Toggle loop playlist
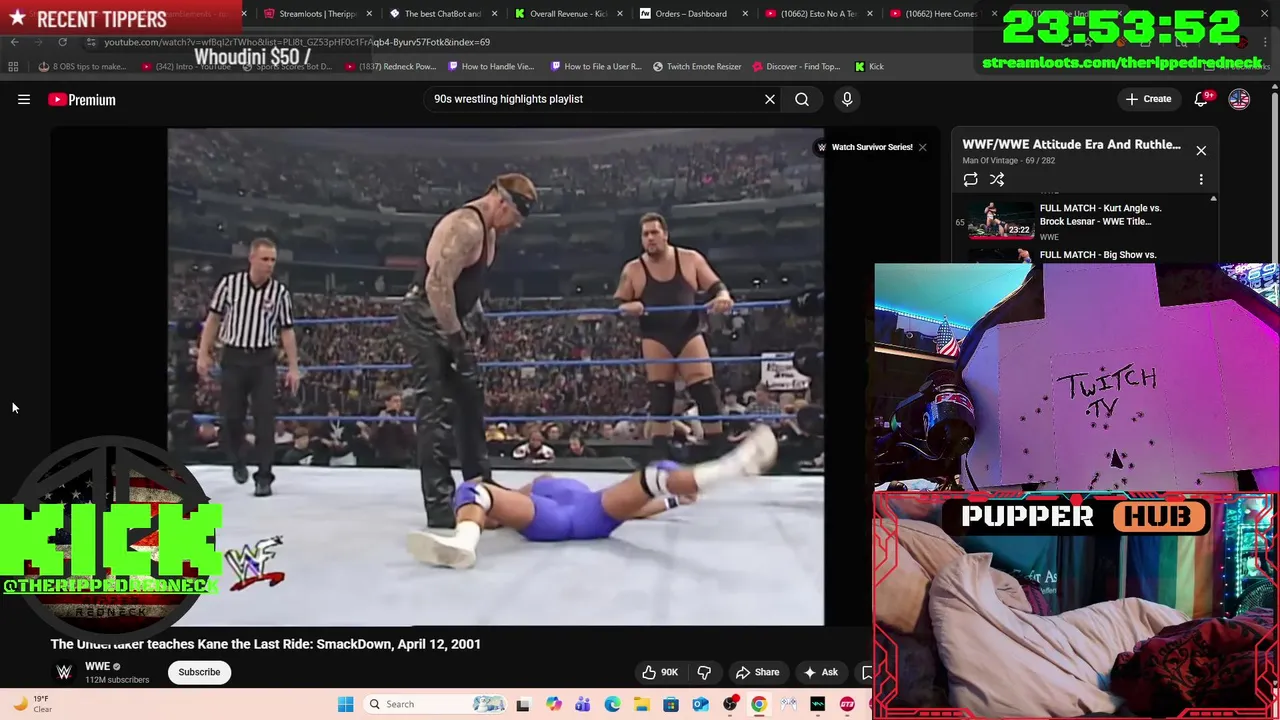The width and height of the screenshot is (1280, 720). click(970, 180)
